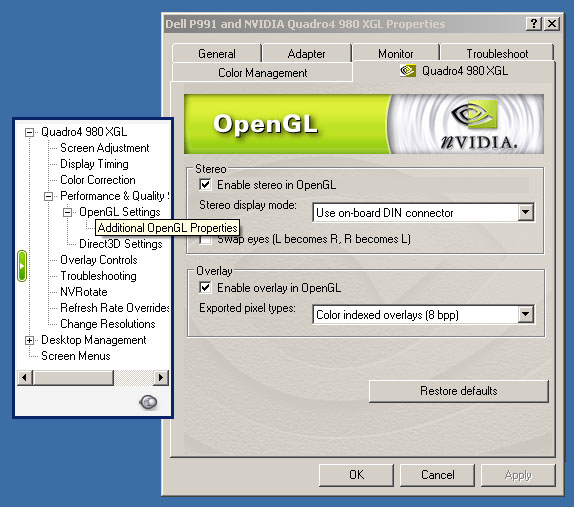Select Desktop Management tree item
This screenshot has height=507, width=574.
(94, 340)
